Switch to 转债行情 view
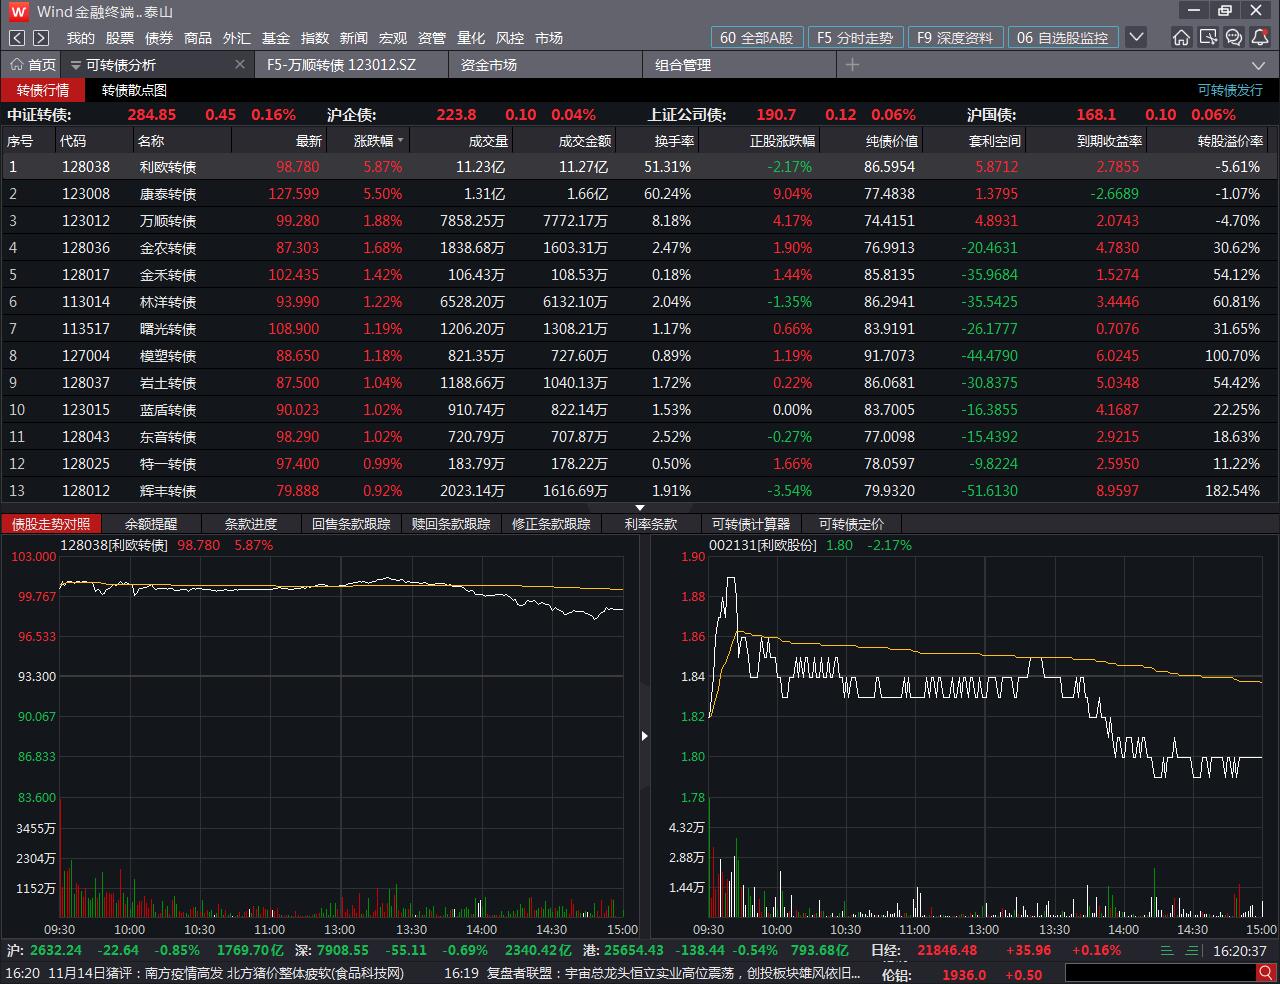 (43, 90)
